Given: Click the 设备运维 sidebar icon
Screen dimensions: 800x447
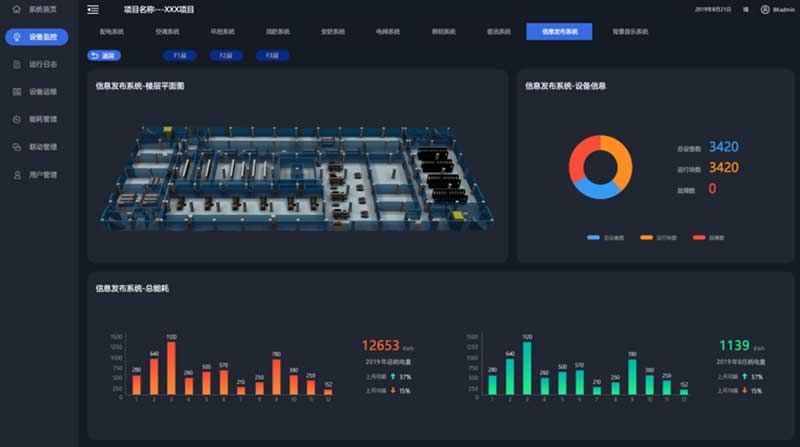Looking at the screenshot, I should pos(17,92).
